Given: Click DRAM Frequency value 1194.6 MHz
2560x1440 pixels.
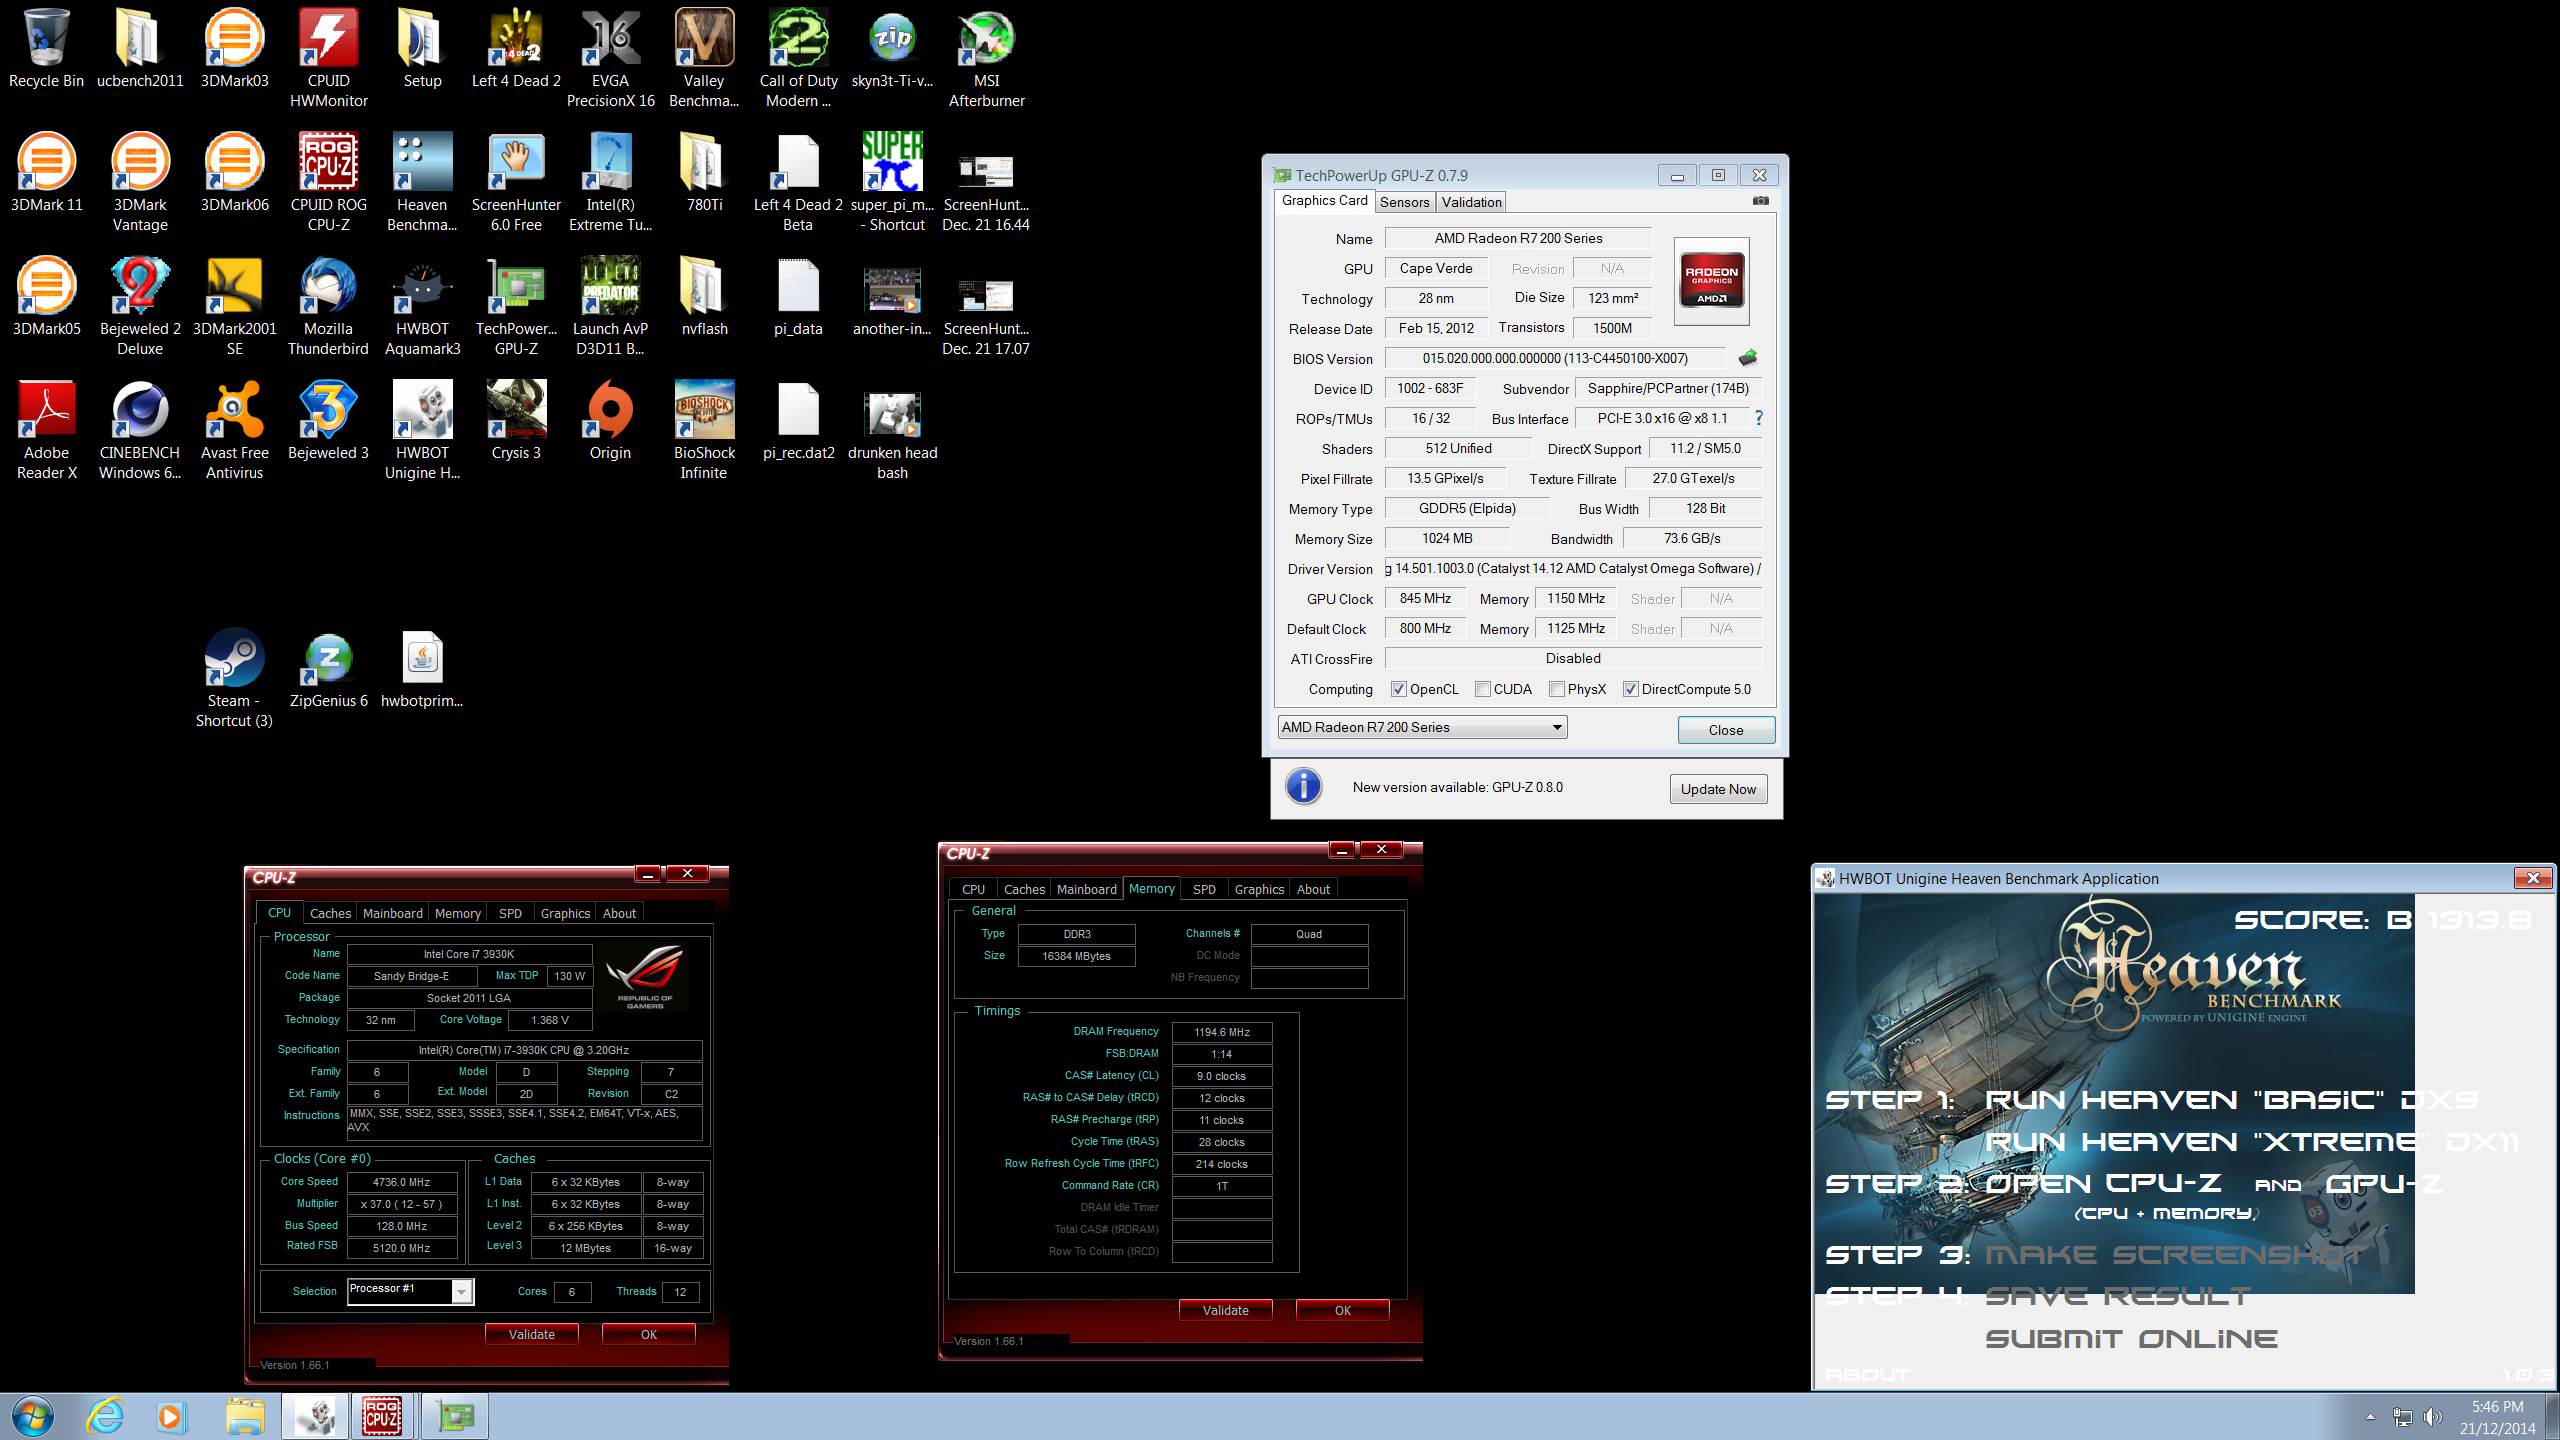Looking at the screenshot, I should (x=1221, y=1032).
